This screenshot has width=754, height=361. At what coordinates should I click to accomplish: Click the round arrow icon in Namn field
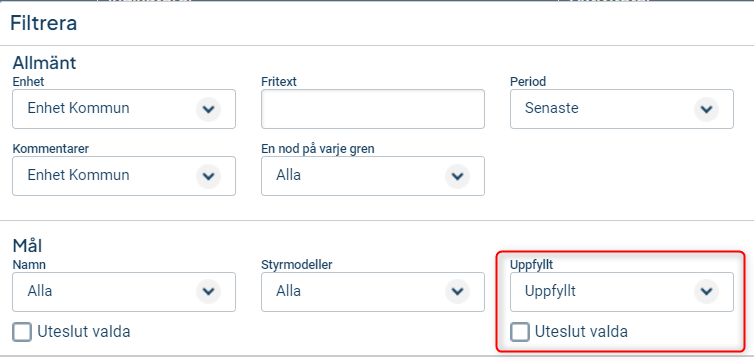coord(208,292)
